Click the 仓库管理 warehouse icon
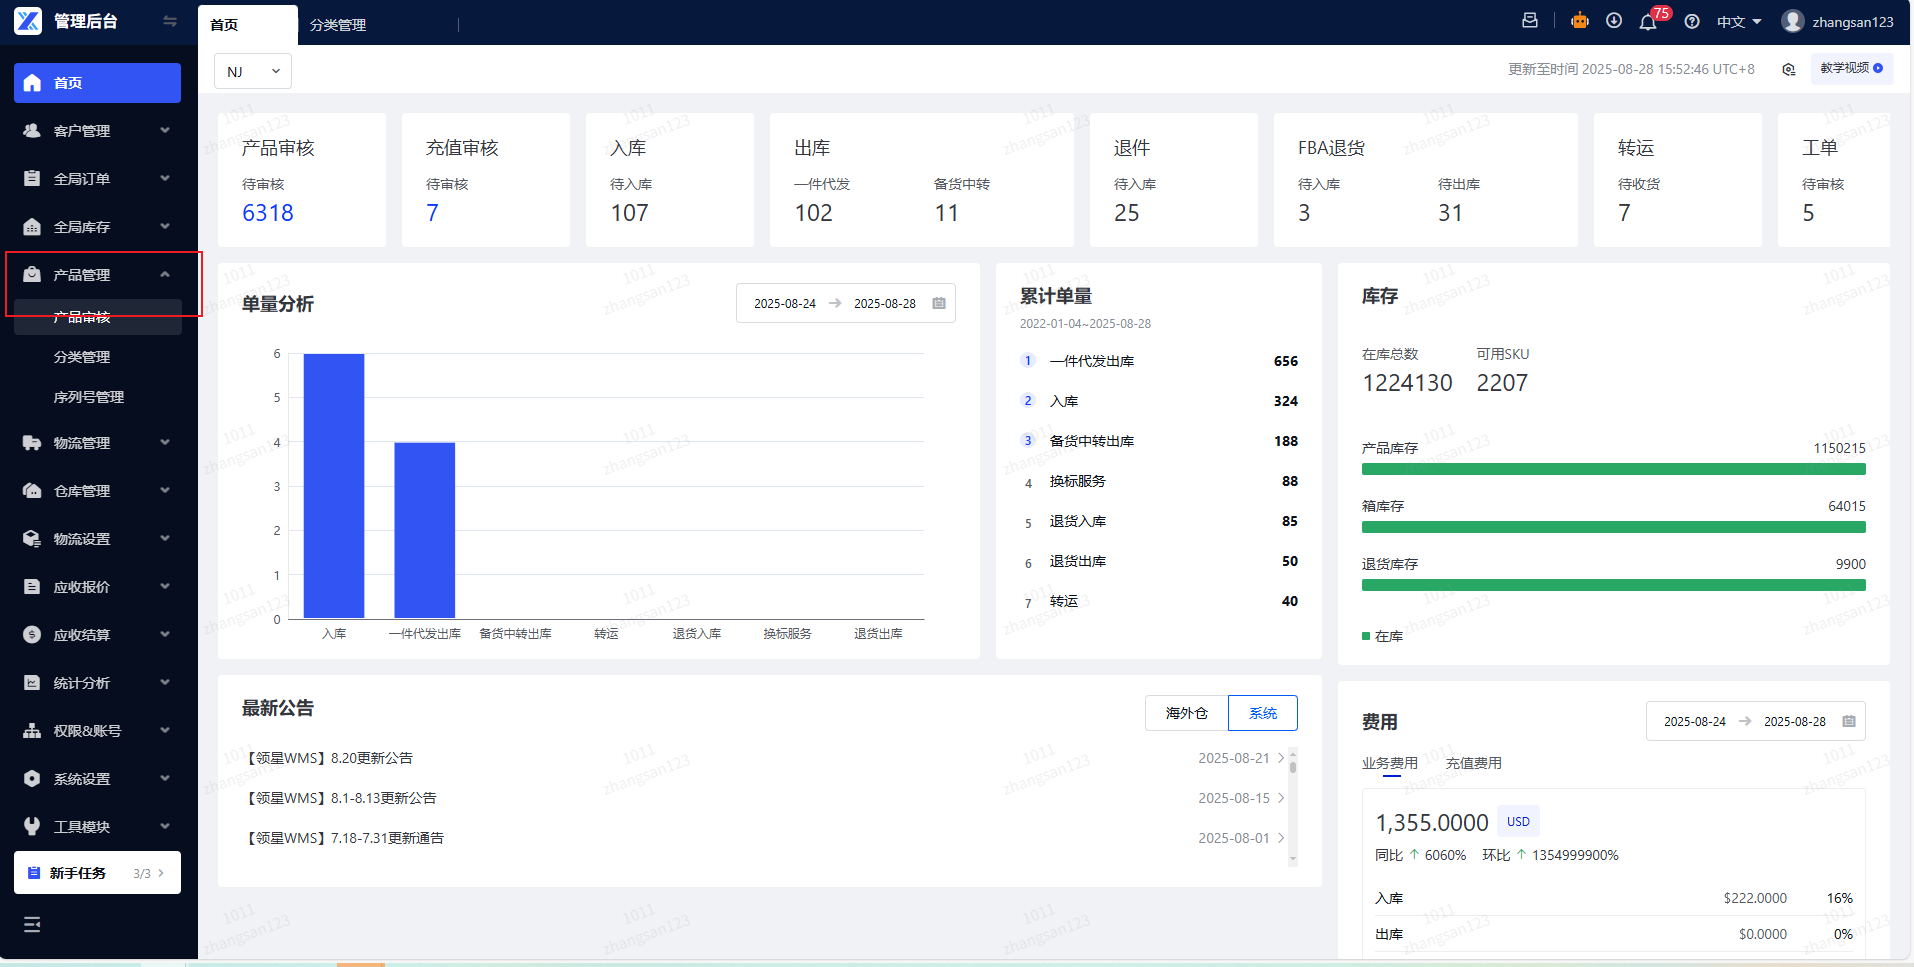This screenshot has height=967, width=1914. pos(32,490)
